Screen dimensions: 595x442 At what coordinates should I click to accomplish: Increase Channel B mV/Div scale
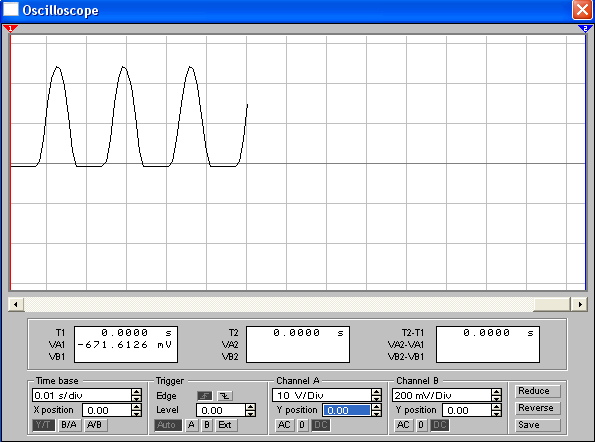point(496,392)
